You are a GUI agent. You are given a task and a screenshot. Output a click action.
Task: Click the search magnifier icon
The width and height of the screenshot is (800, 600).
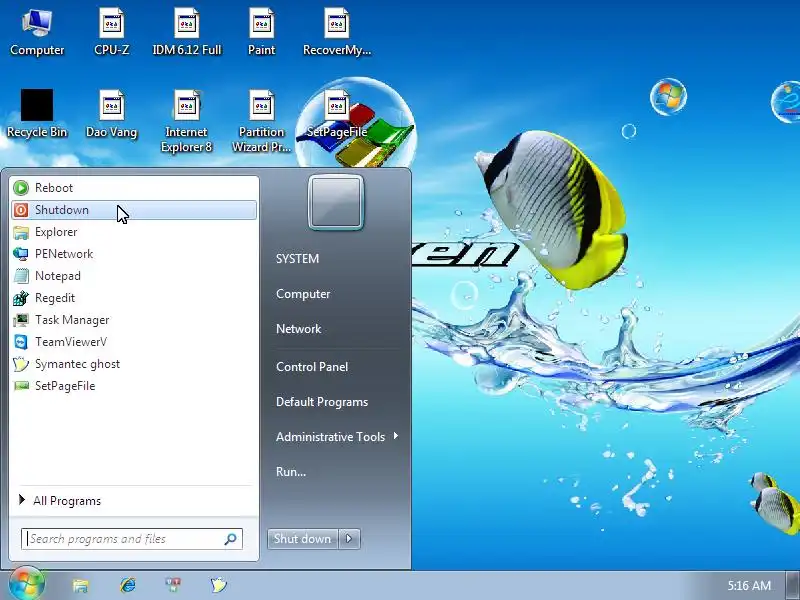coord(230,539)
